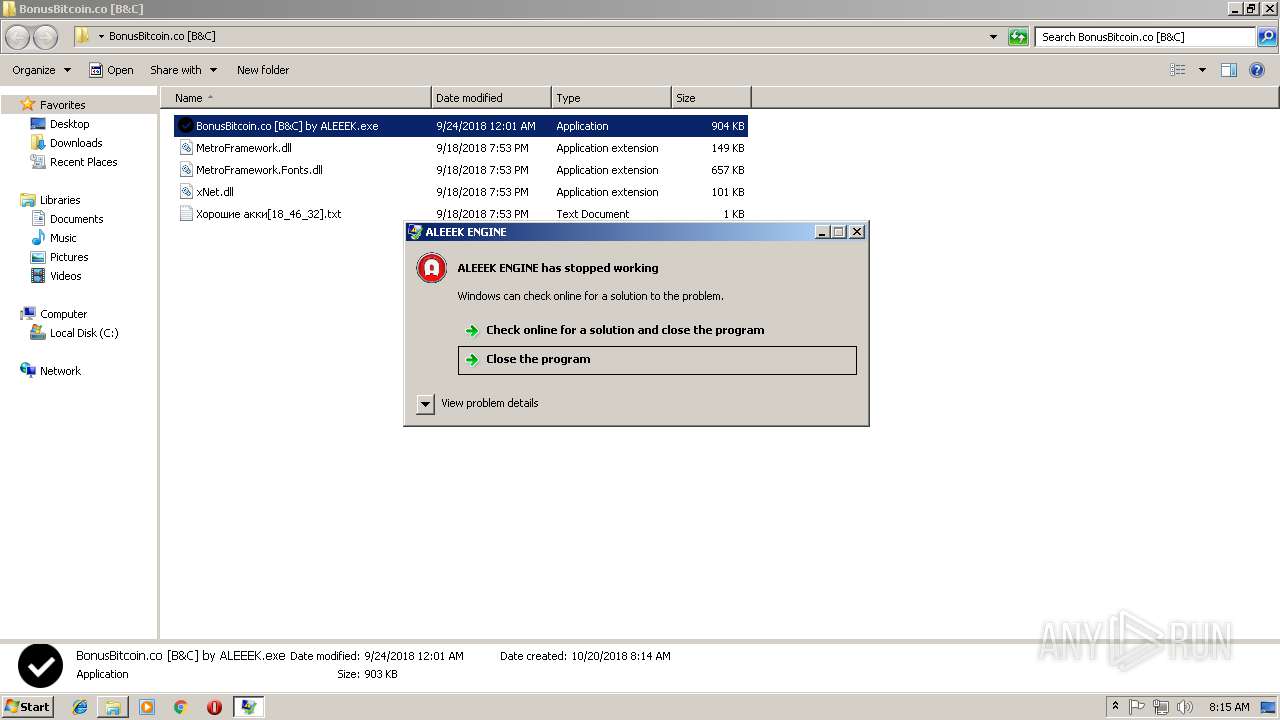The height and width of the screenshot is (720, 1280).
Task: Open Recent Places in sidebar
Action: pyautogui.click(x=83, y=162)
